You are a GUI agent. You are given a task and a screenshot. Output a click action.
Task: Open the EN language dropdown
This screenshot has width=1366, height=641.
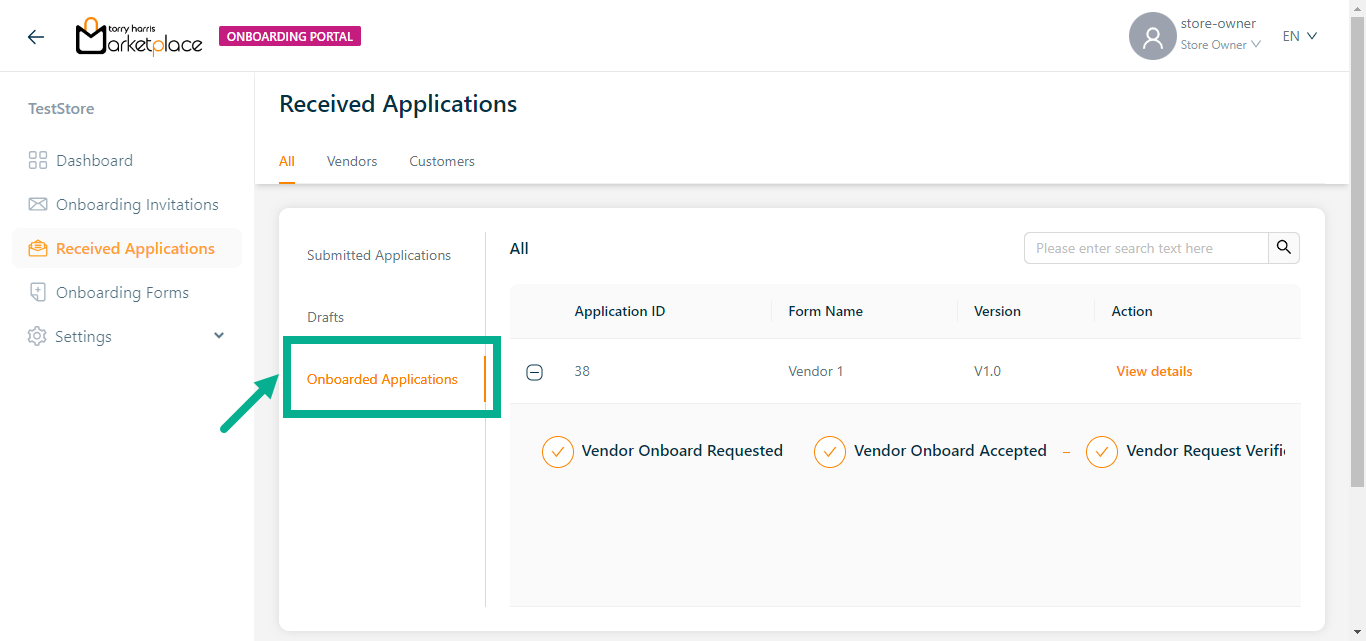tap(1300, 36)
